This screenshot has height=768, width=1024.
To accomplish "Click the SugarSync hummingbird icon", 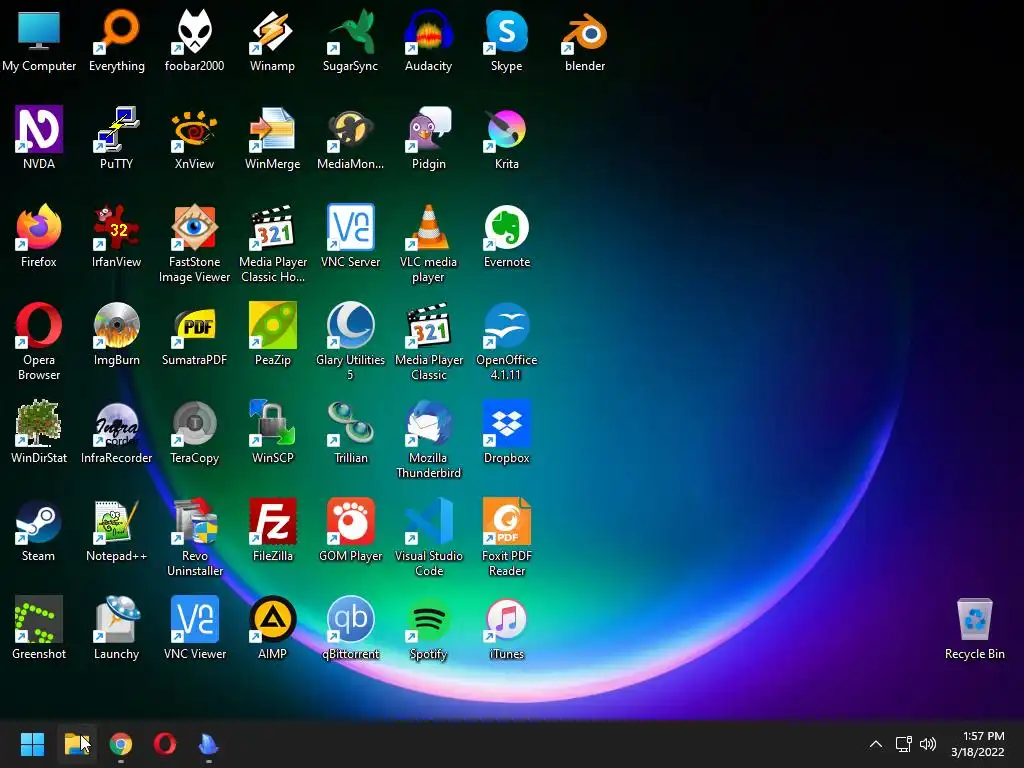I will click(x=351, y=31).
